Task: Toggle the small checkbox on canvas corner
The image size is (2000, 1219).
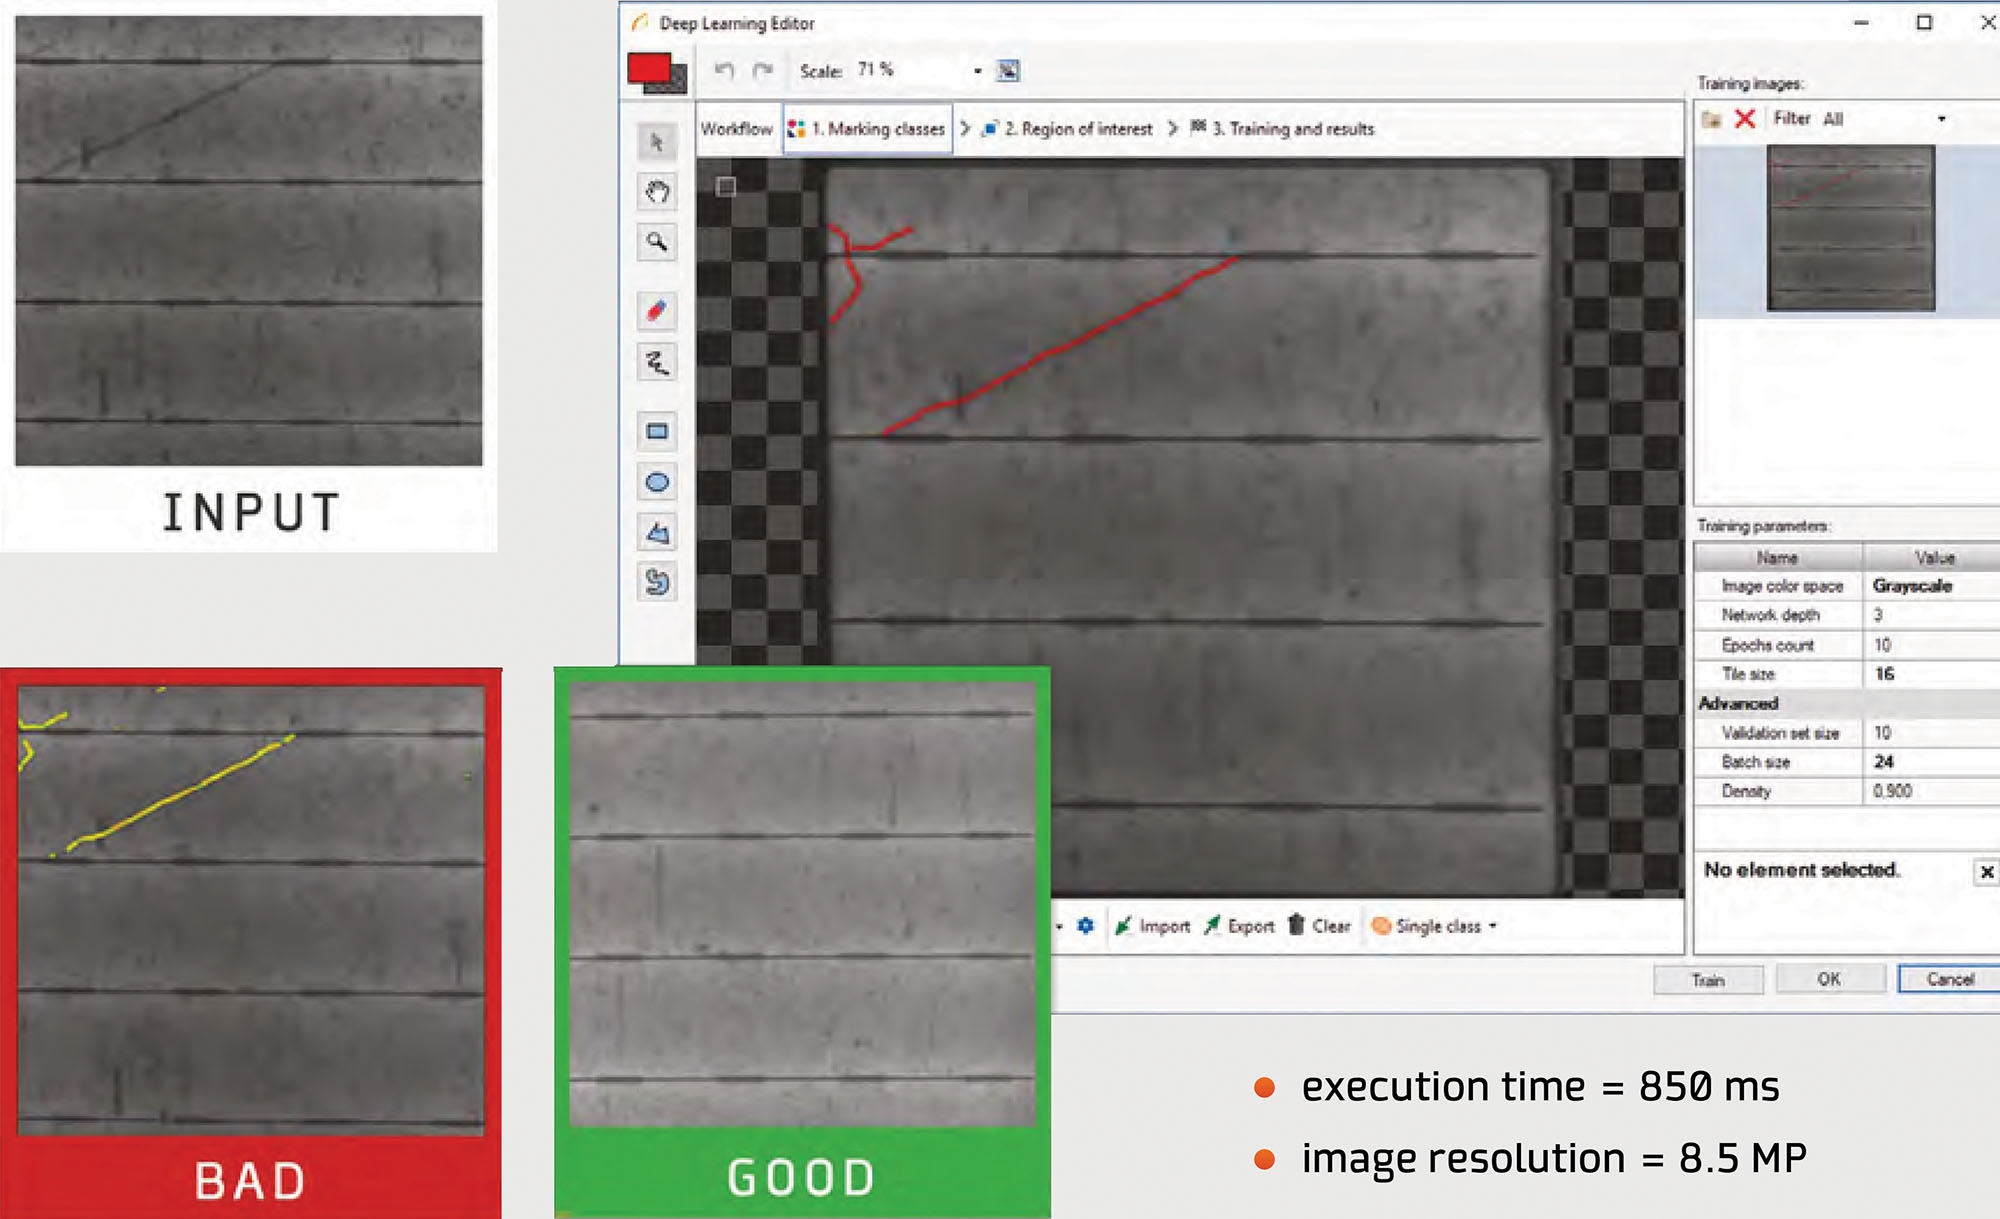Action: 726,186
